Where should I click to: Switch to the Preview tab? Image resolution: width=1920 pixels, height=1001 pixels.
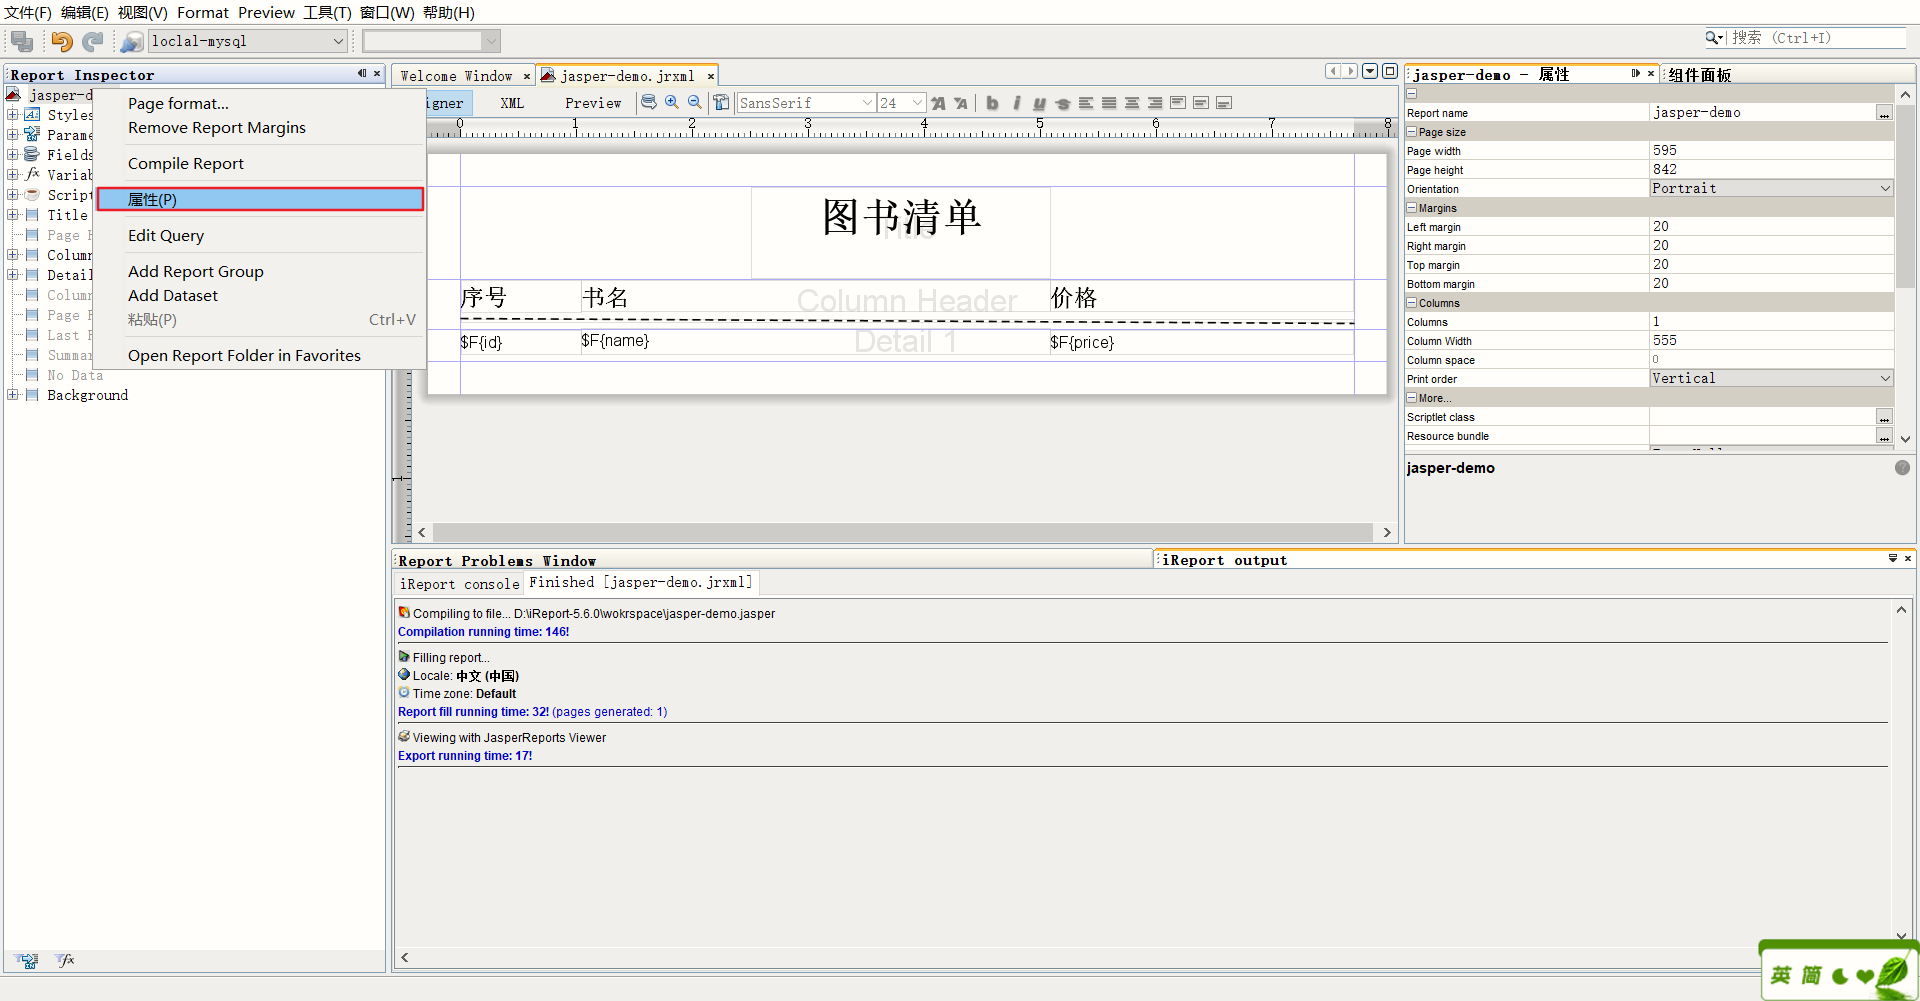tap(593, 102)
